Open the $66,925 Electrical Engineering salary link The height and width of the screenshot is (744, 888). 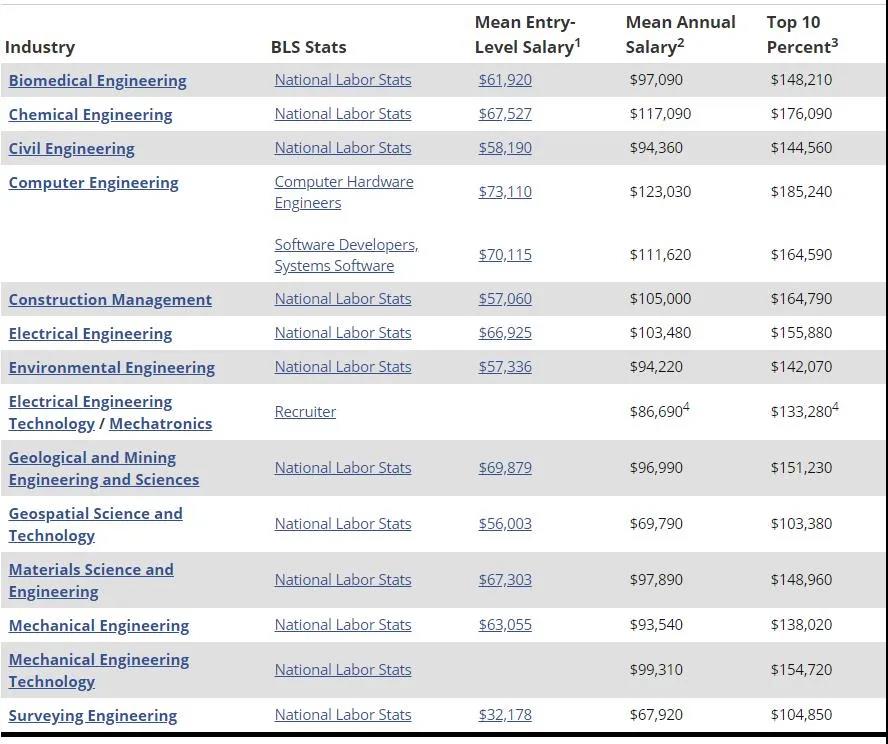point(505,332)
